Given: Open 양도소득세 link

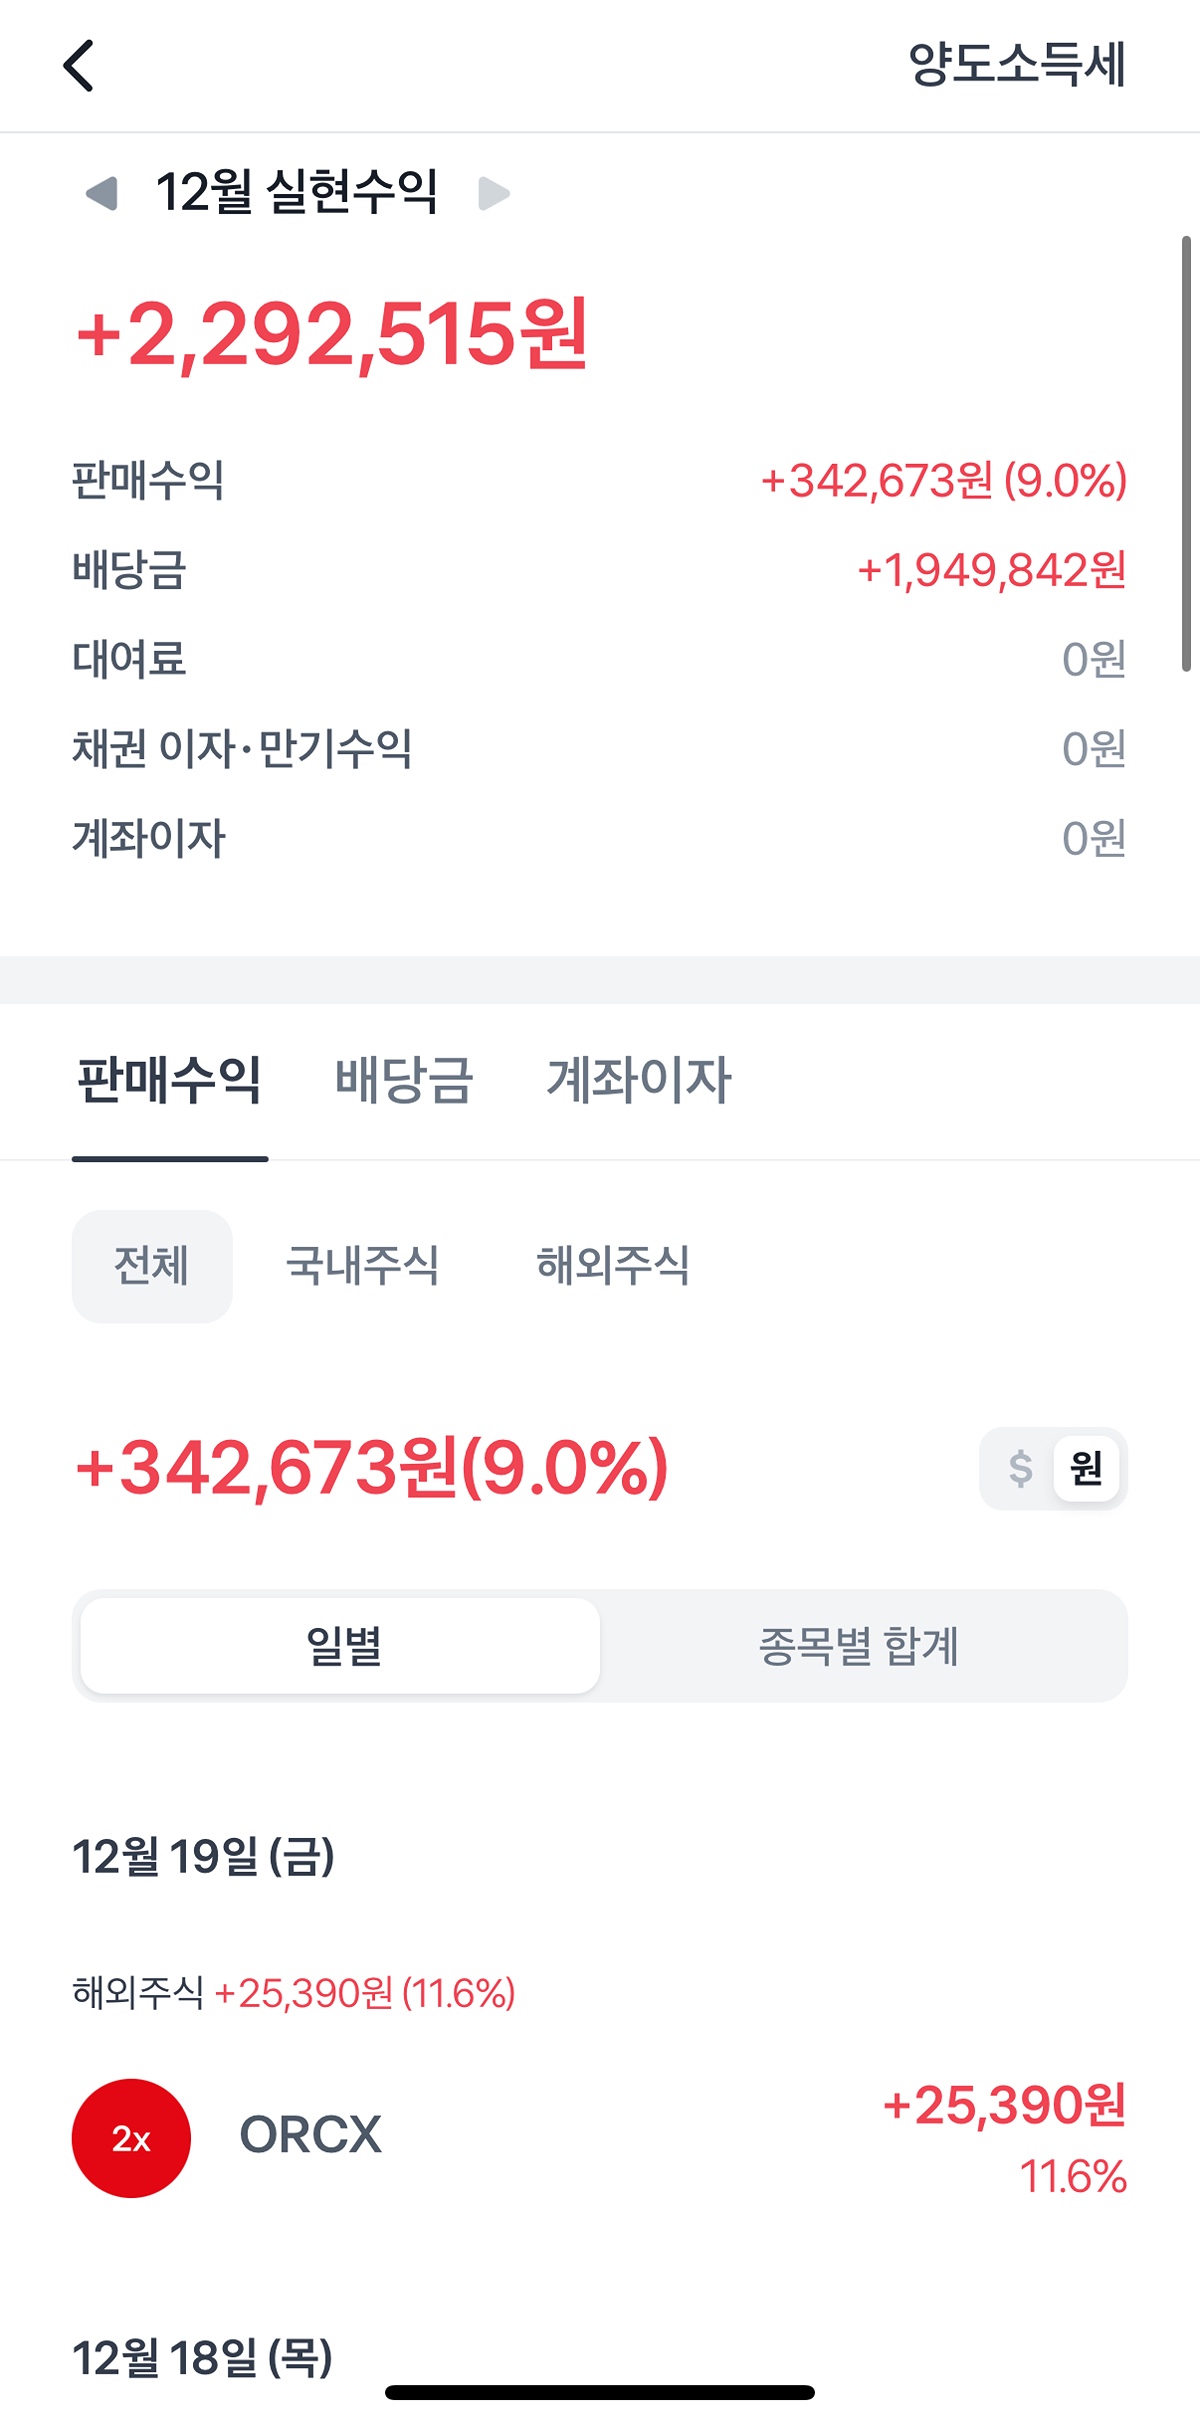Looking at the screenshot, I should pyautogui.click(x=1016, y=65).
